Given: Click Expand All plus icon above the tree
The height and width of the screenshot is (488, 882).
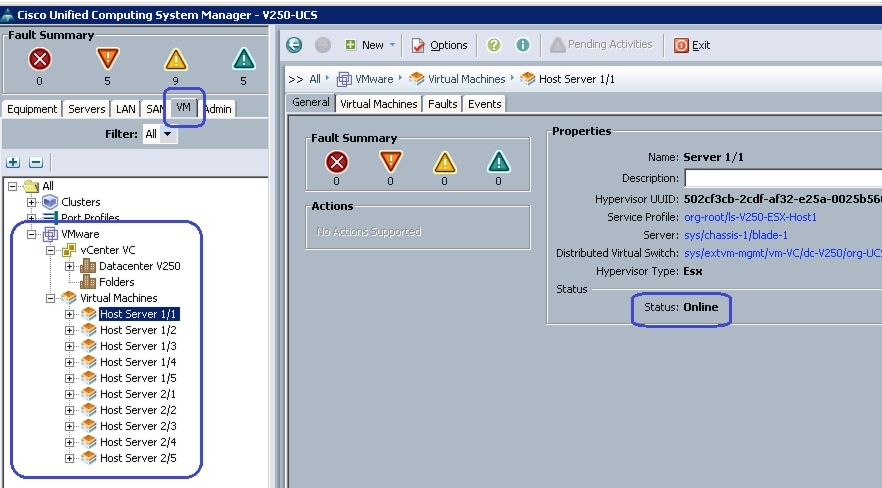Looking at the screenshot, I should tap(13, 162).
